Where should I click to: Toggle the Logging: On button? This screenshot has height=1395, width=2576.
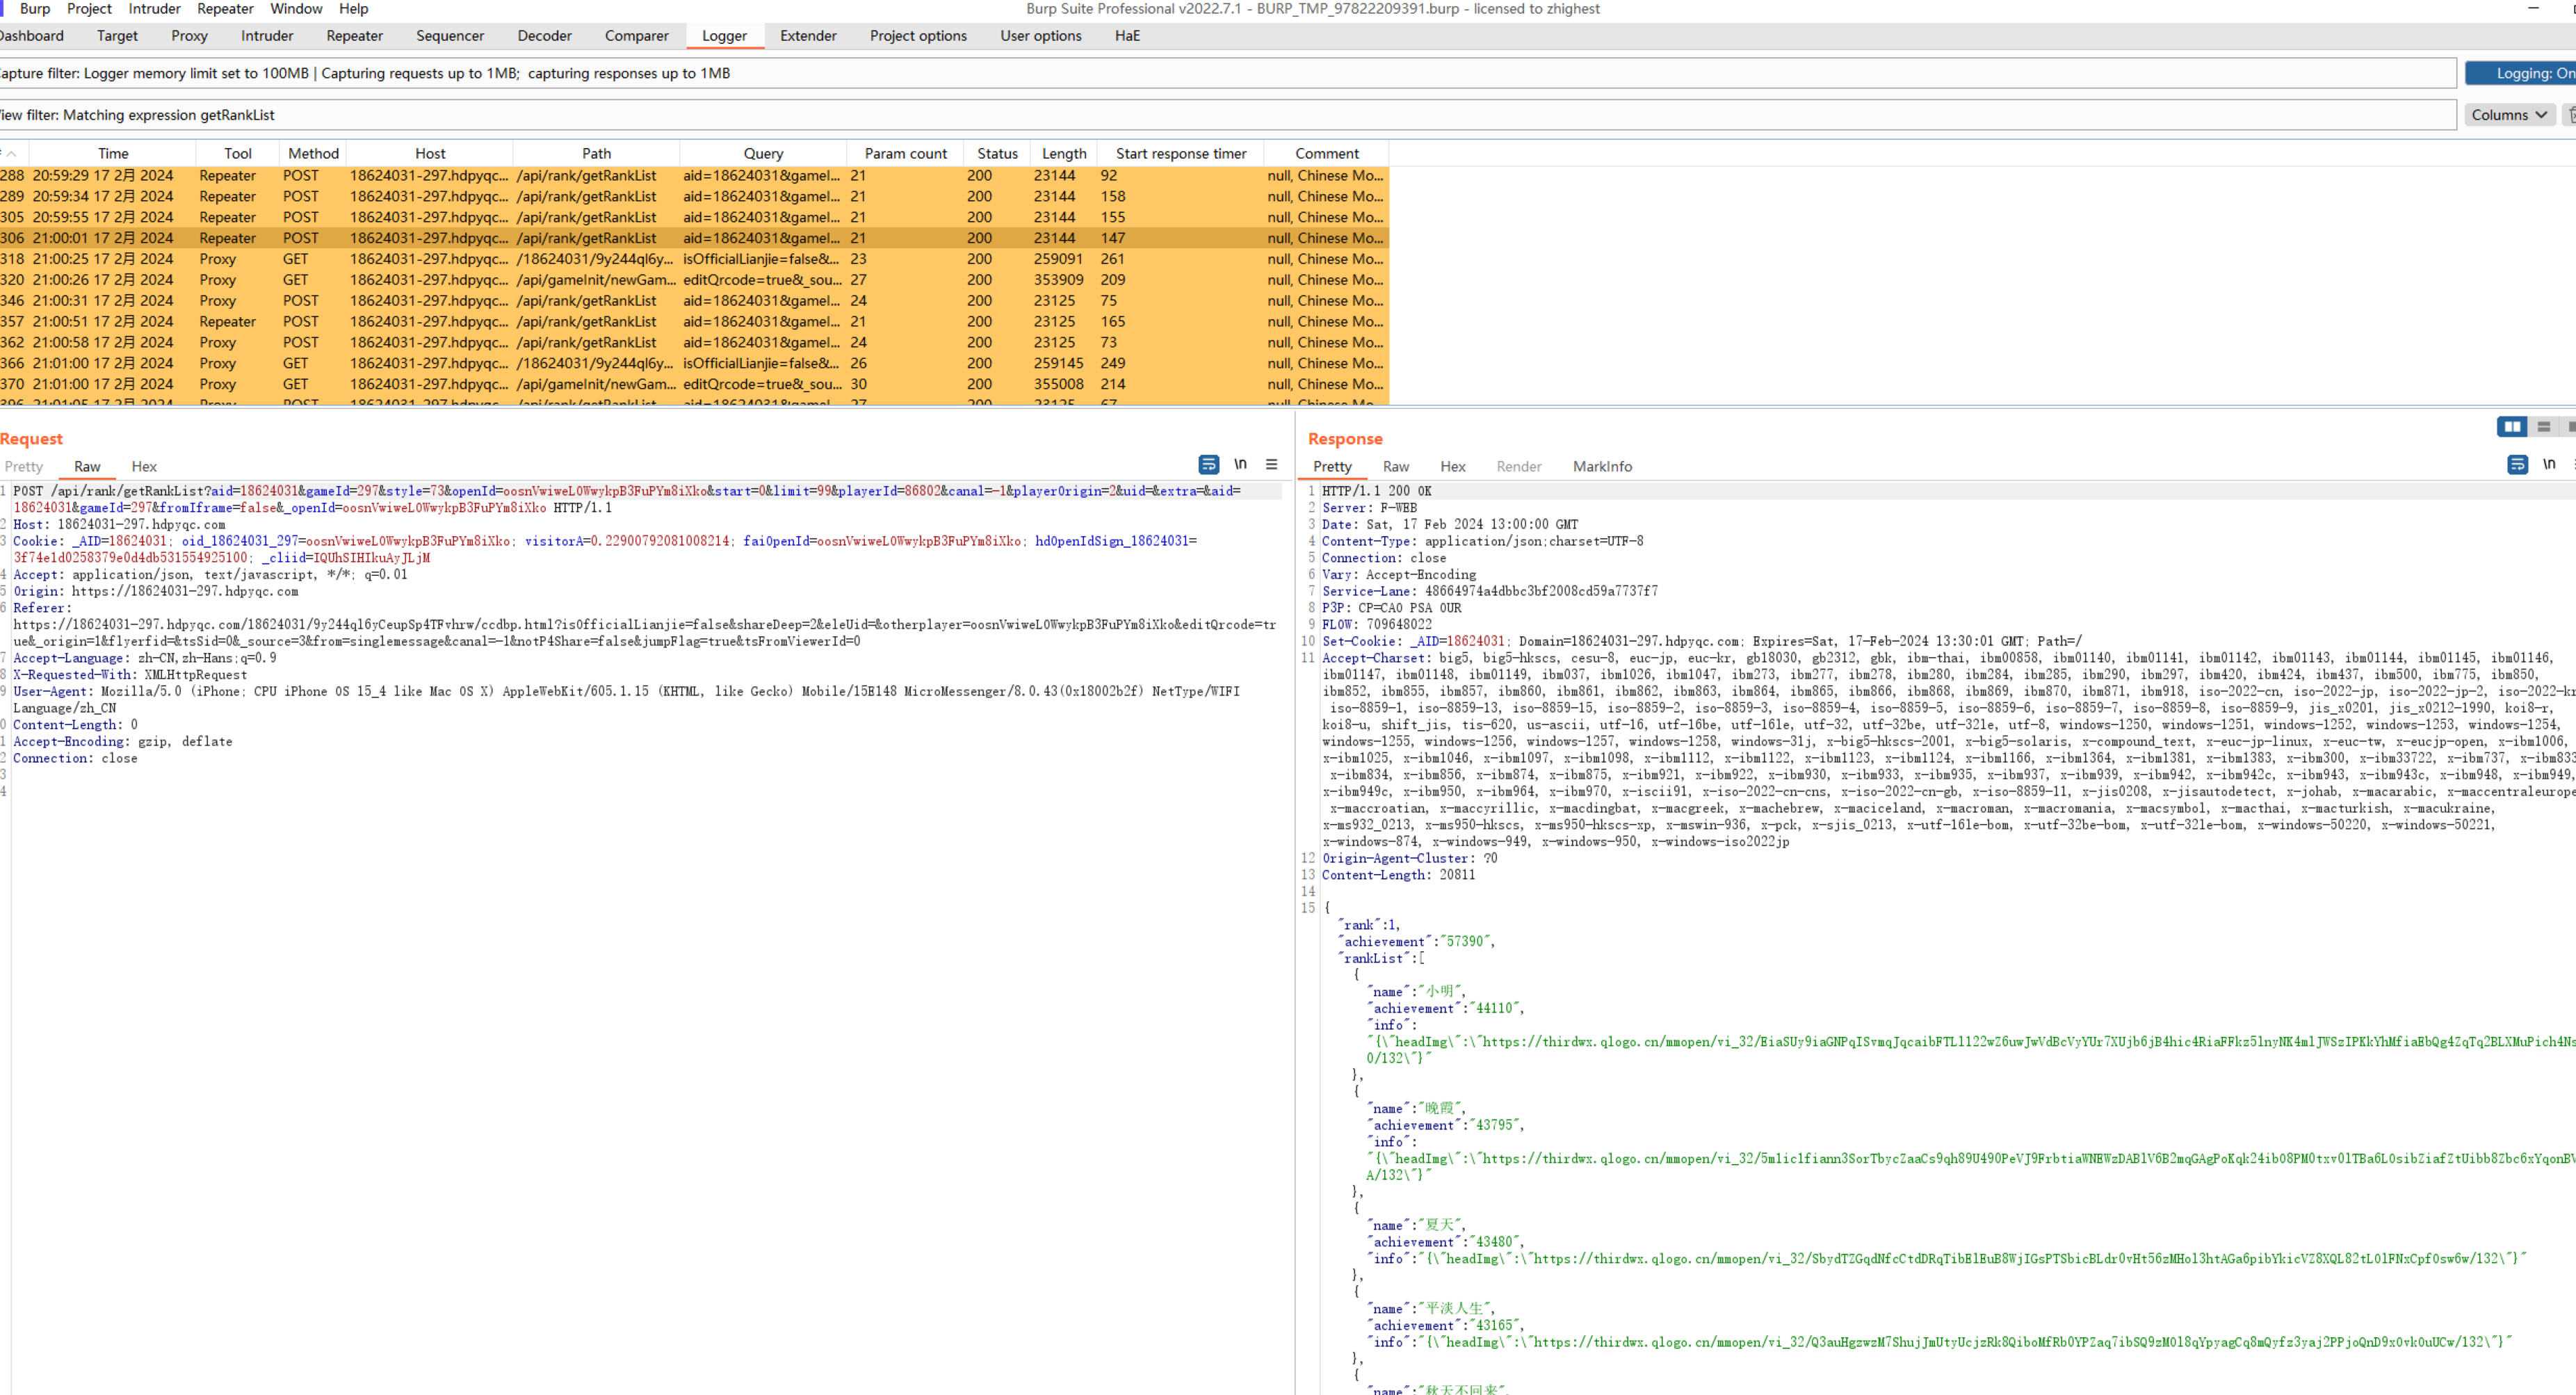click(2525, 73)
